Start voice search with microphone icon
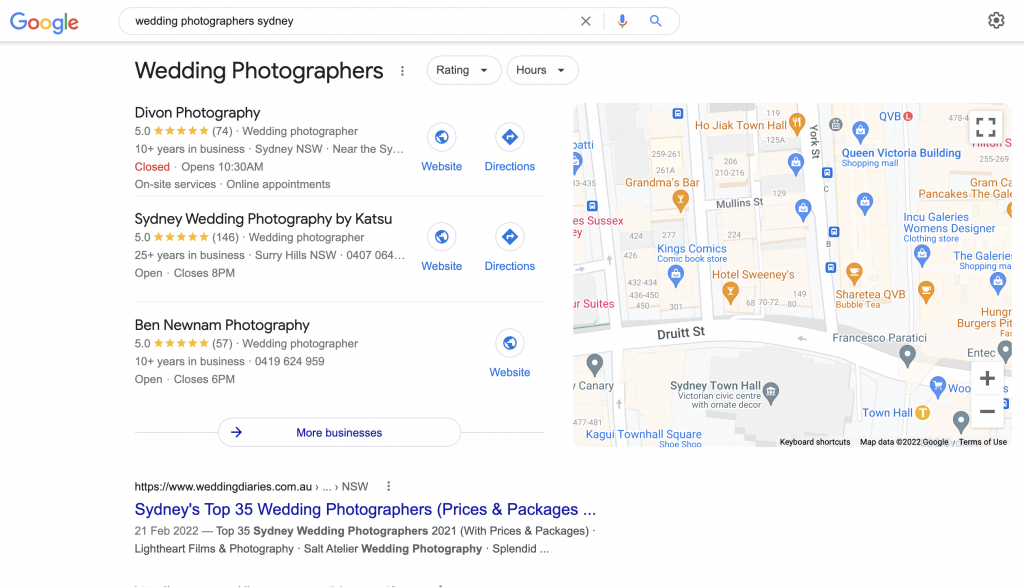1024x587 pixels. 622,21
